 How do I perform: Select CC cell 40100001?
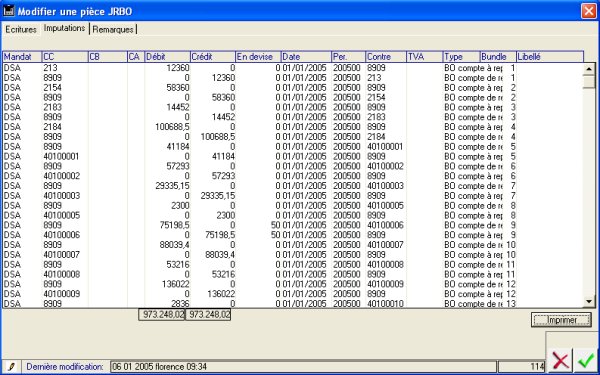click(x=61, y=157)
